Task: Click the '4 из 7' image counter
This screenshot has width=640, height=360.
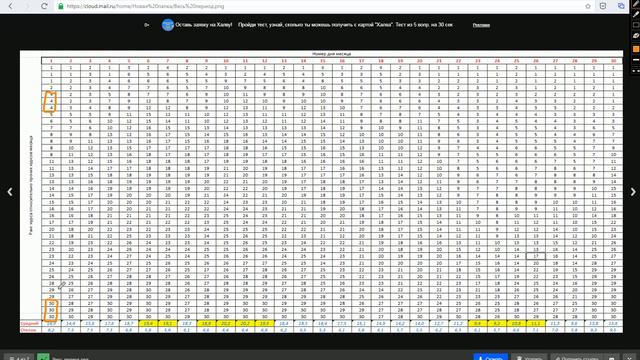Action: 19,358
